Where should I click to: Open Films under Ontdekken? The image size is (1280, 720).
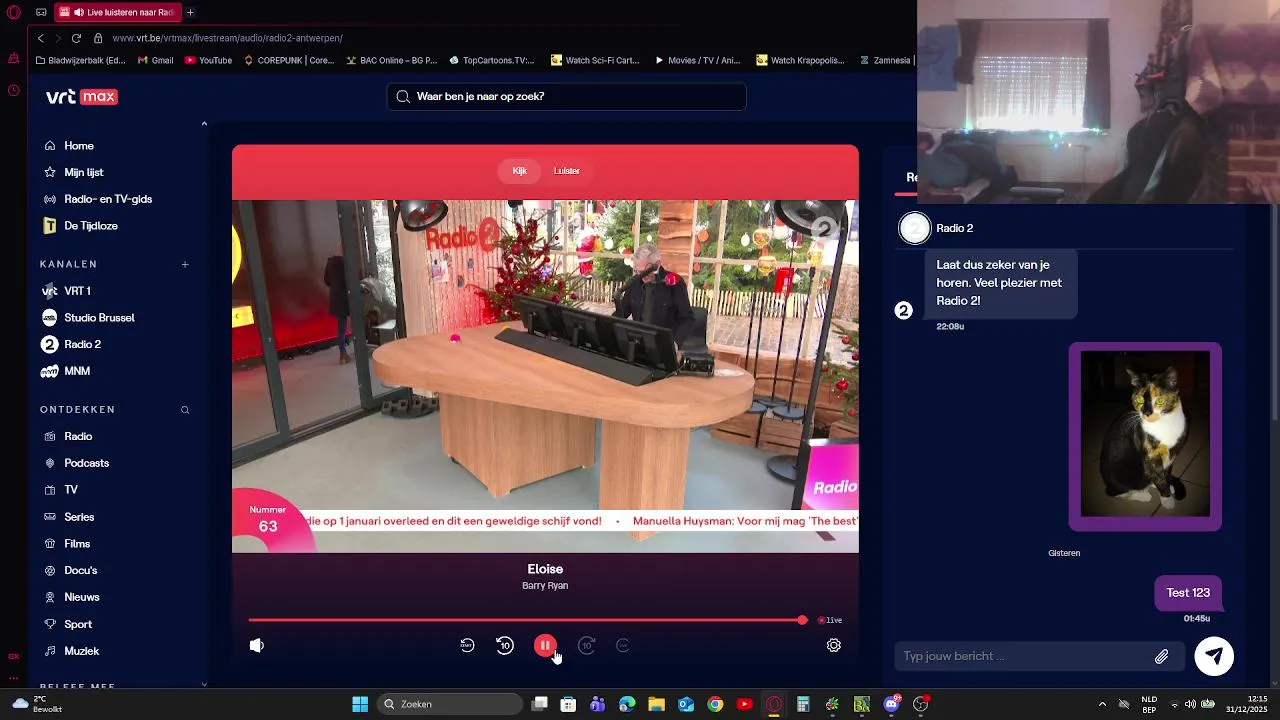77,544
